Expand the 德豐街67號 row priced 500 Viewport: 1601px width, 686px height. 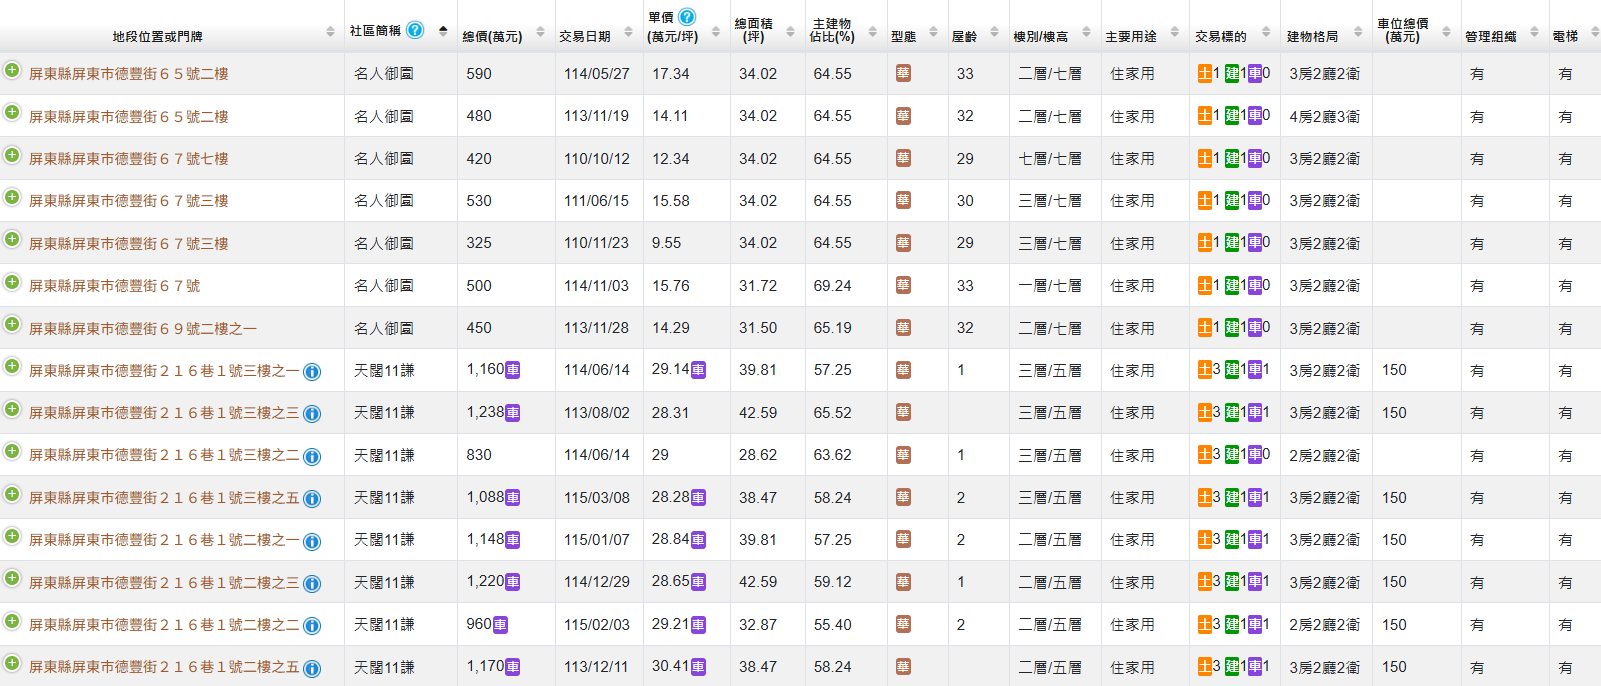click(x=12, y=282)
